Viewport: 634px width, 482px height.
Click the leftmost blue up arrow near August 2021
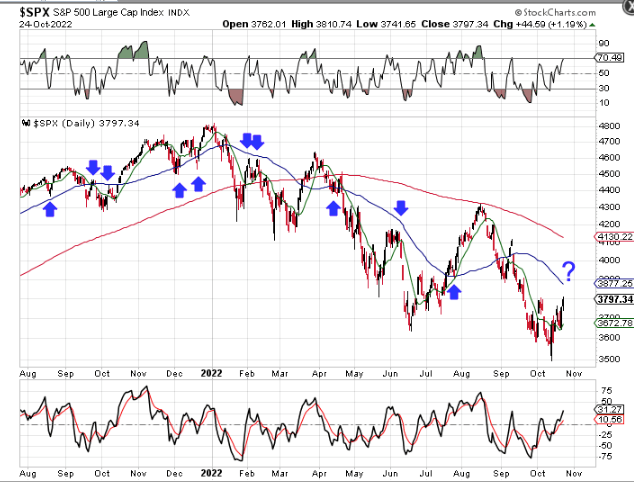[x=51, y=208]
